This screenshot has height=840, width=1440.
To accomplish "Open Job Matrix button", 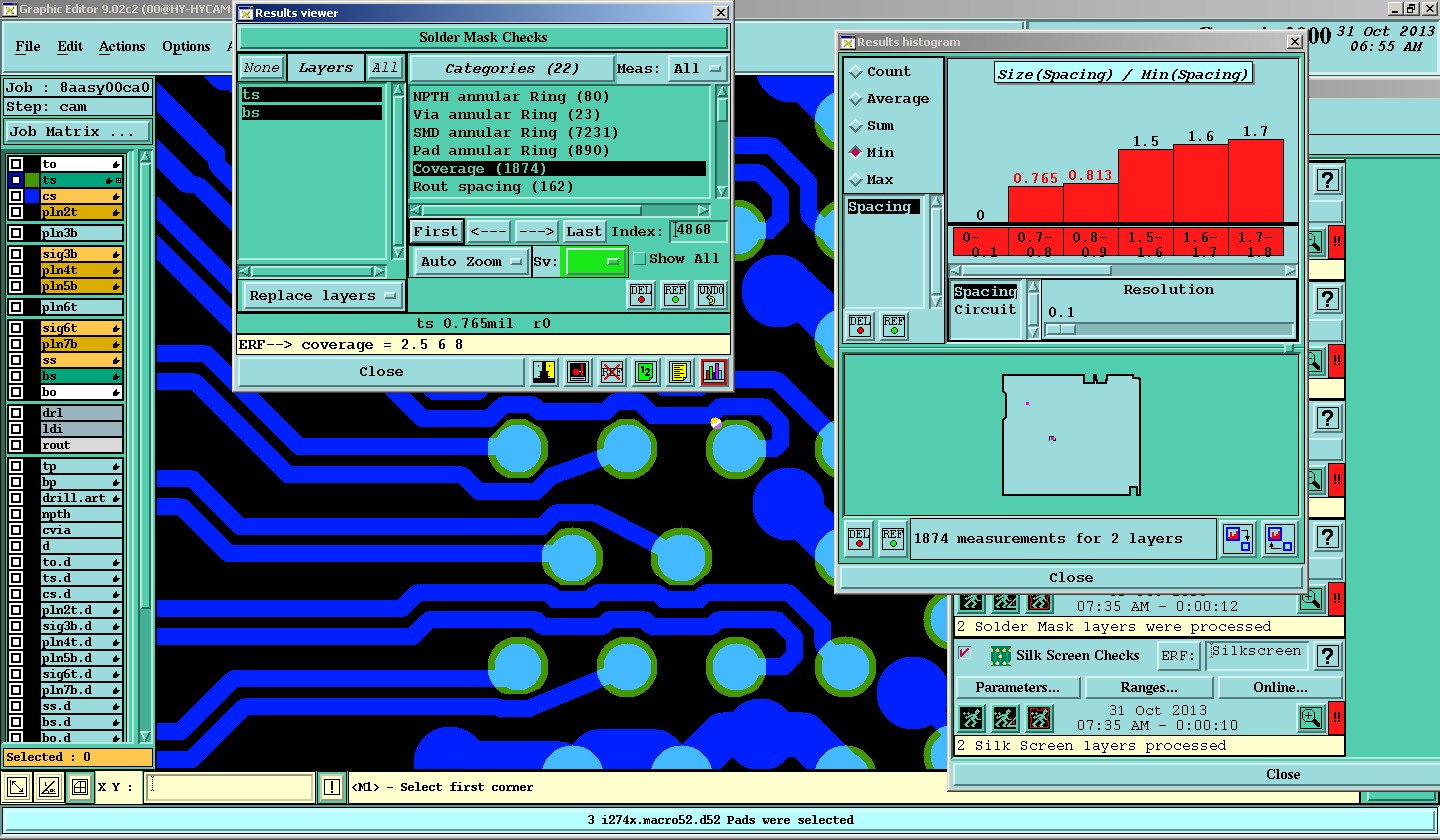I will click(x=78, y=132).
